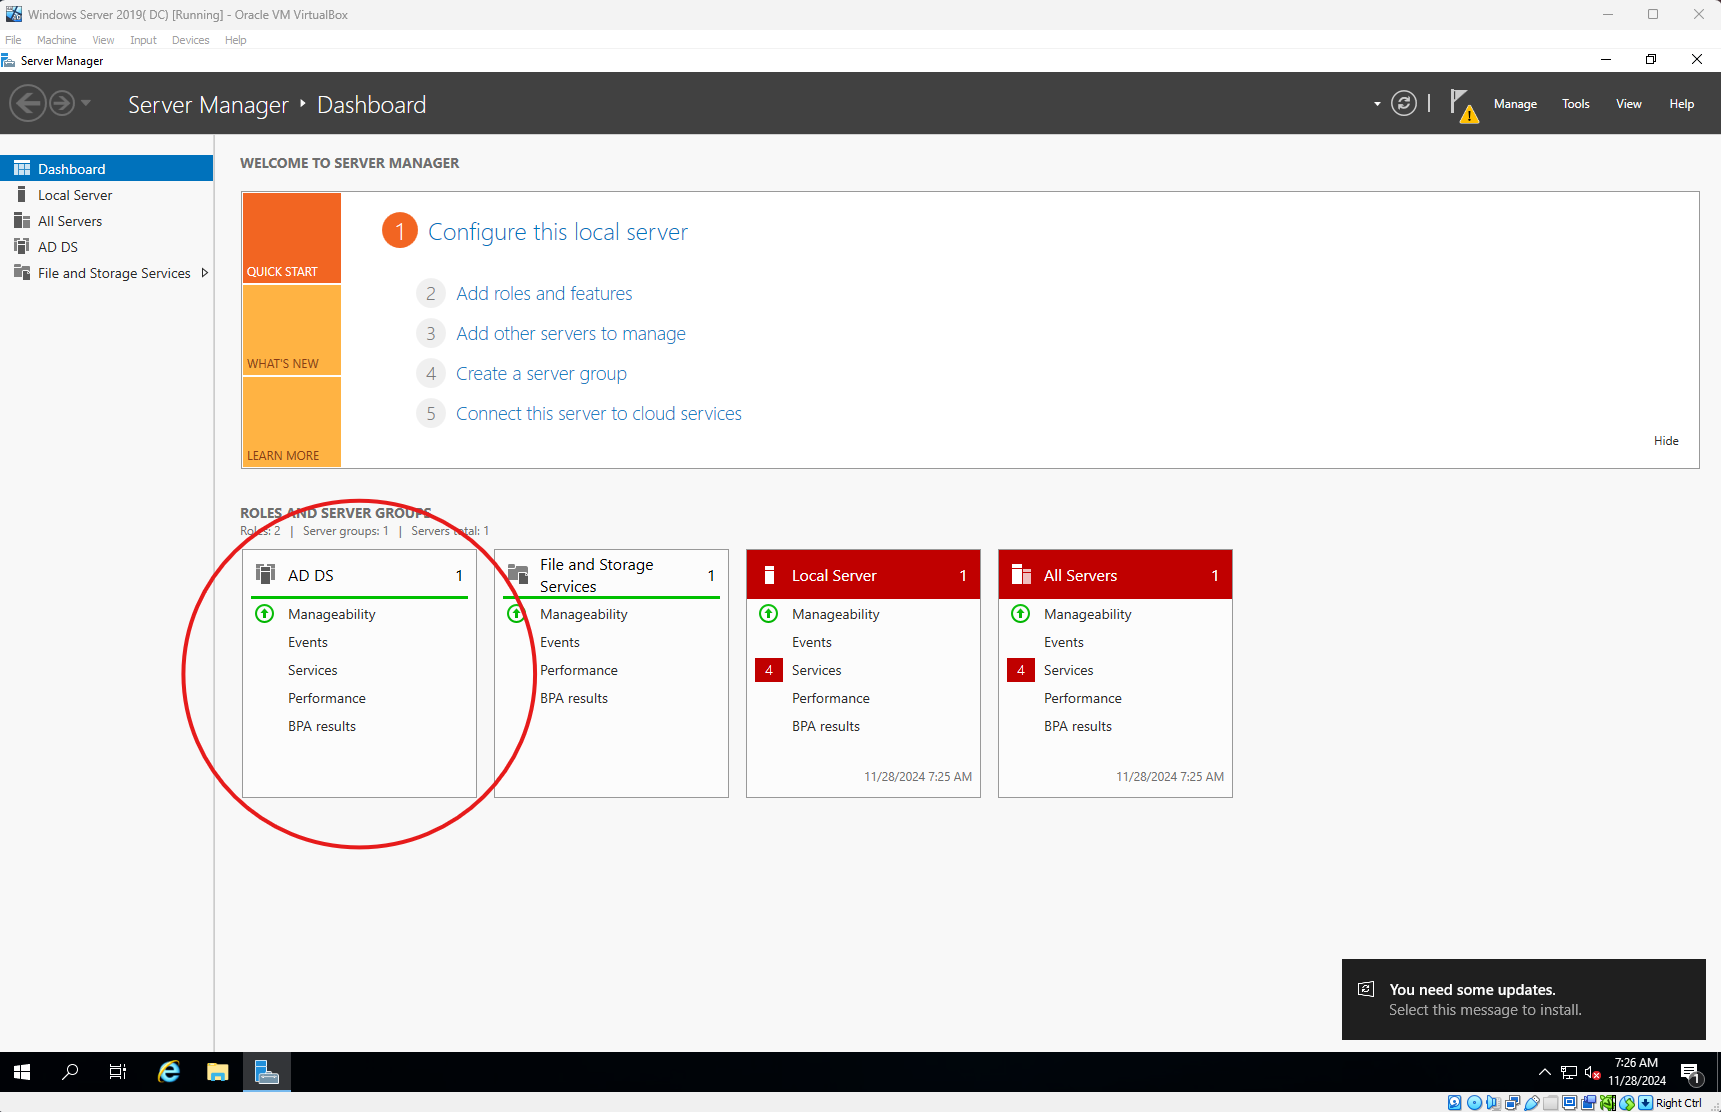This screenshot has width=1721, height=1112.
Task: Click Add other servers to manage
Action: (571, 333)
